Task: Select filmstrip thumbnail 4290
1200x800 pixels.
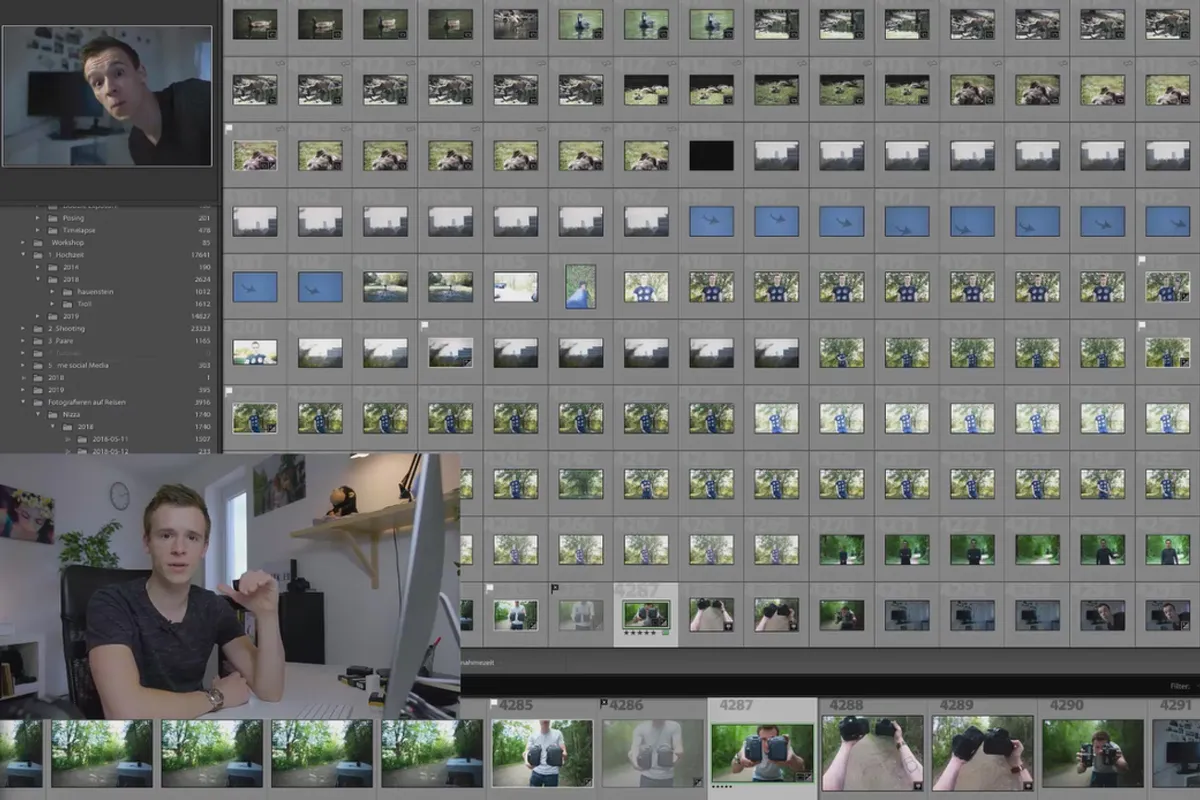Action: point(1093,753)
